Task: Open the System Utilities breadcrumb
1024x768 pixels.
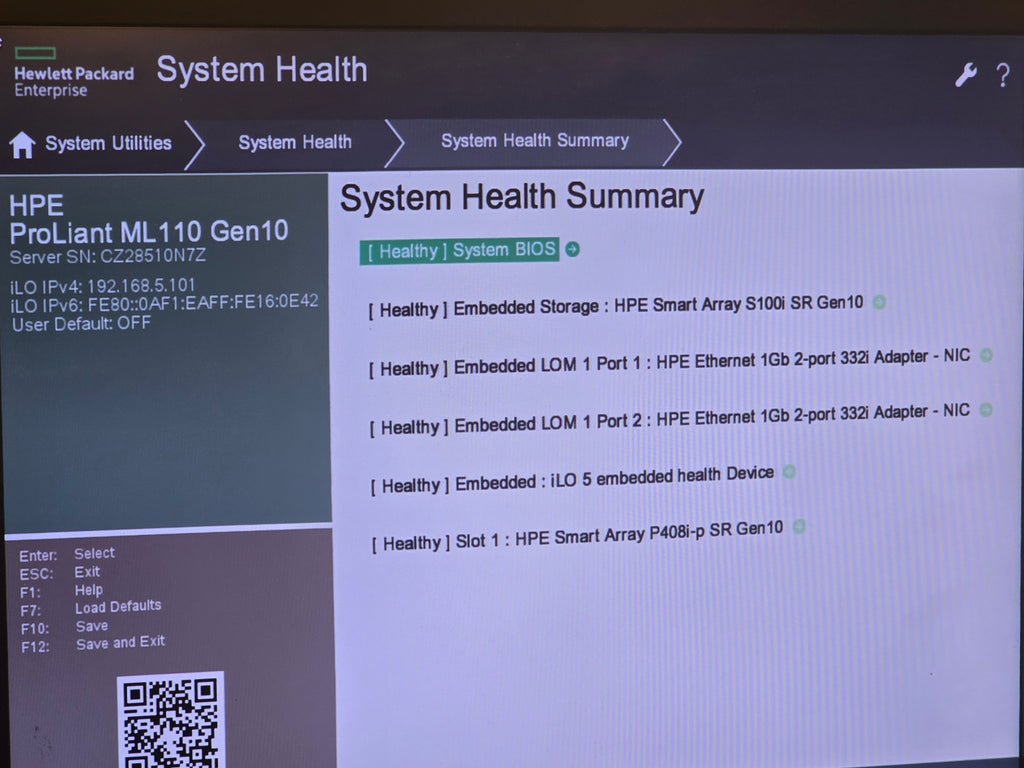Action: 108,143
